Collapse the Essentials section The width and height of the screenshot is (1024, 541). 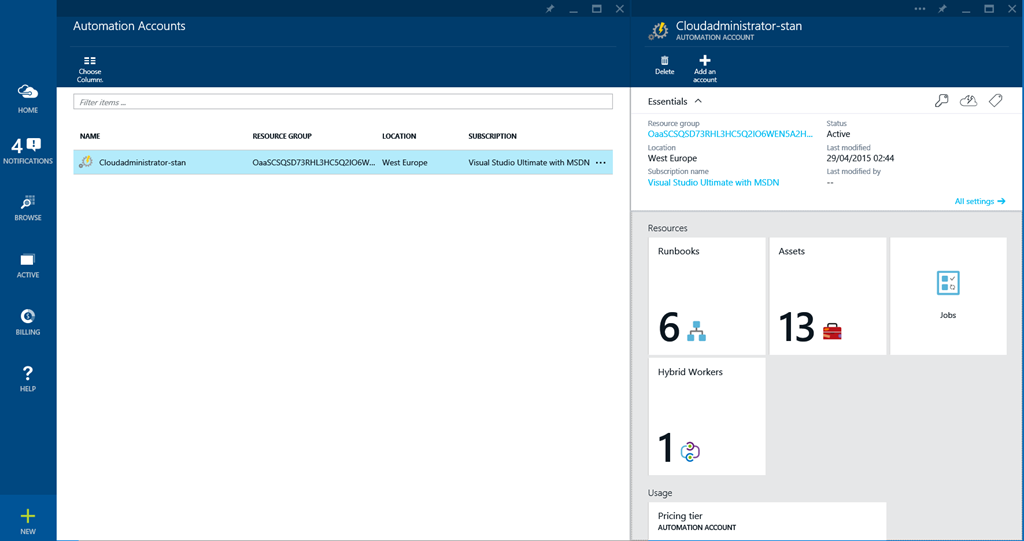point(698,101)
